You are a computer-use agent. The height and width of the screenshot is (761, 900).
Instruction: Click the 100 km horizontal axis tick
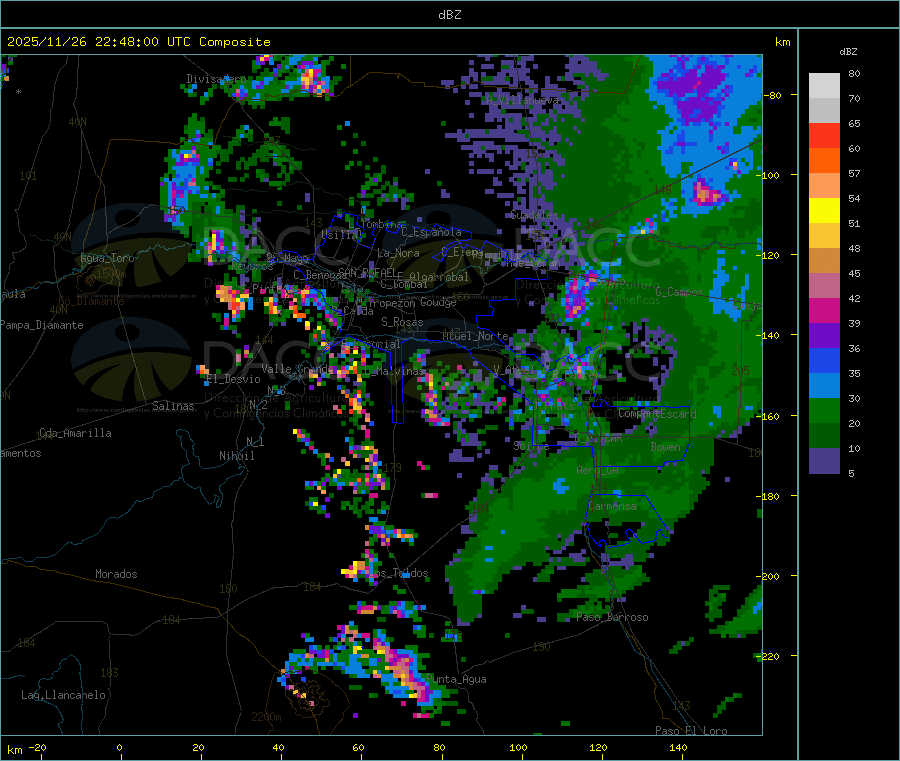[x=518, y=748]
